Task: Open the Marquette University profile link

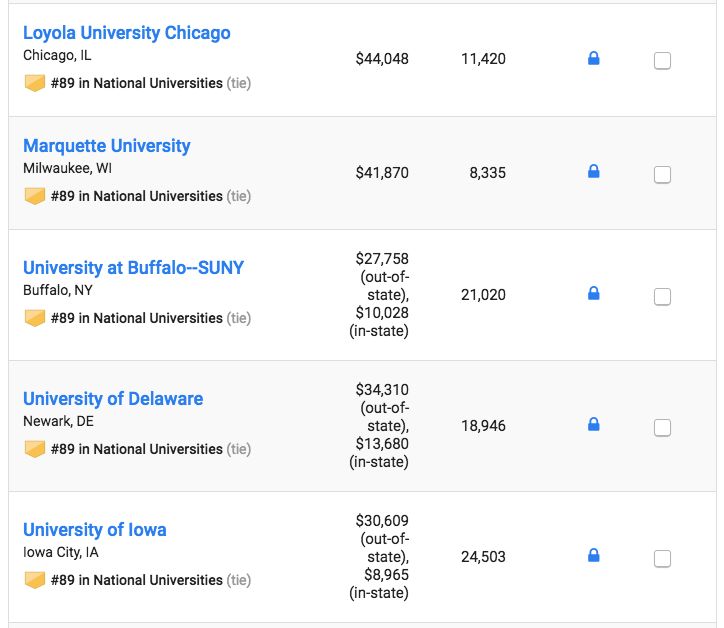Action: (x=107, y=146)
